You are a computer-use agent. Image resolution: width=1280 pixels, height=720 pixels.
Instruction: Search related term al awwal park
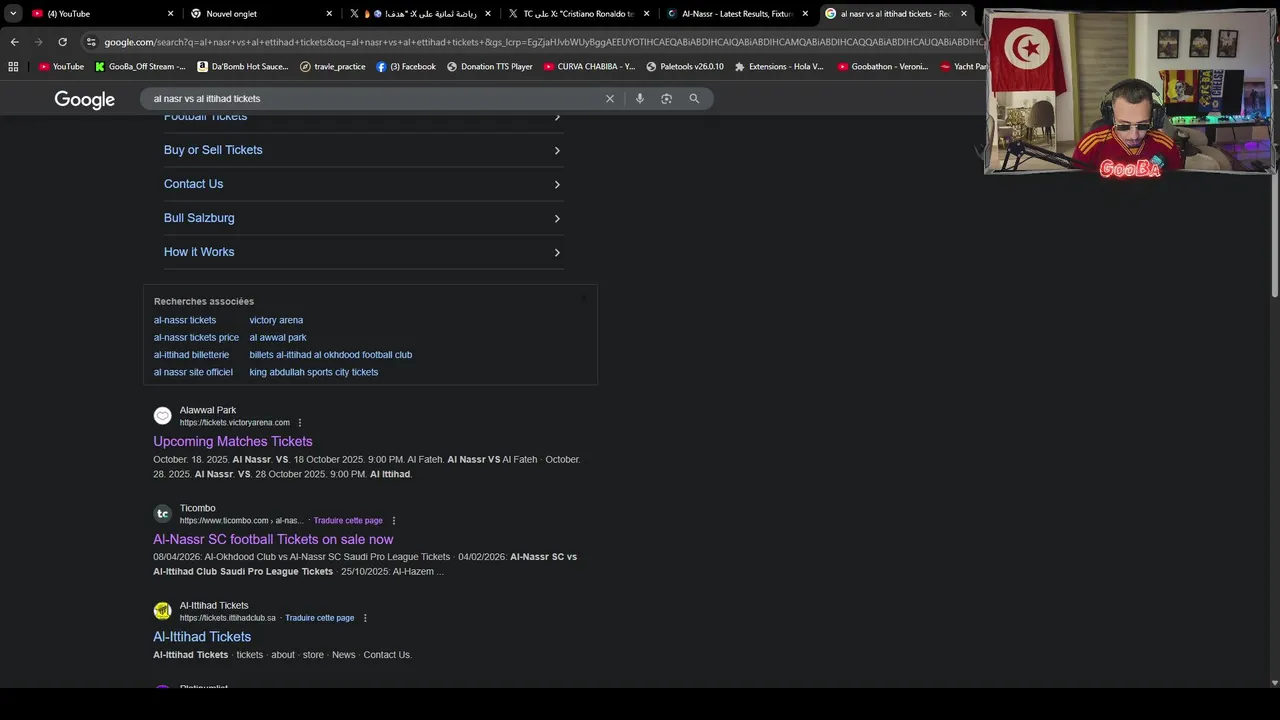pyautogui.click(x=278, y=337)
